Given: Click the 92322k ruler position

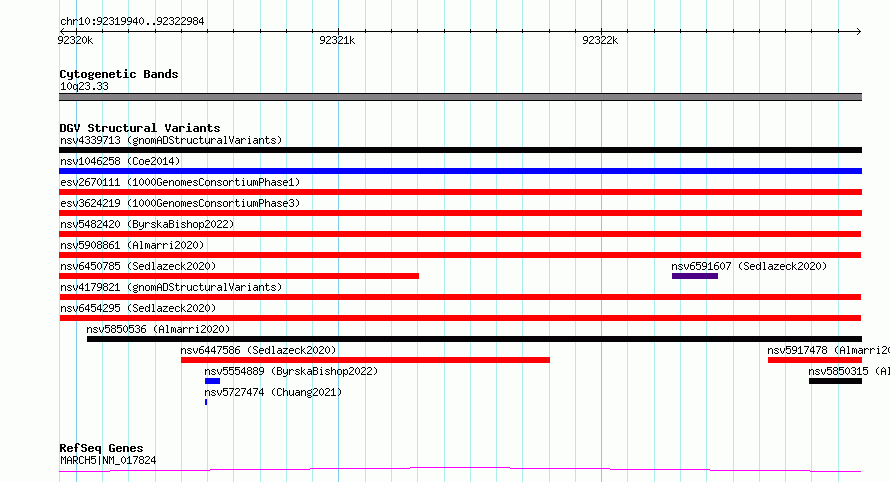Looking at the screenshot, I should point(600,40).
